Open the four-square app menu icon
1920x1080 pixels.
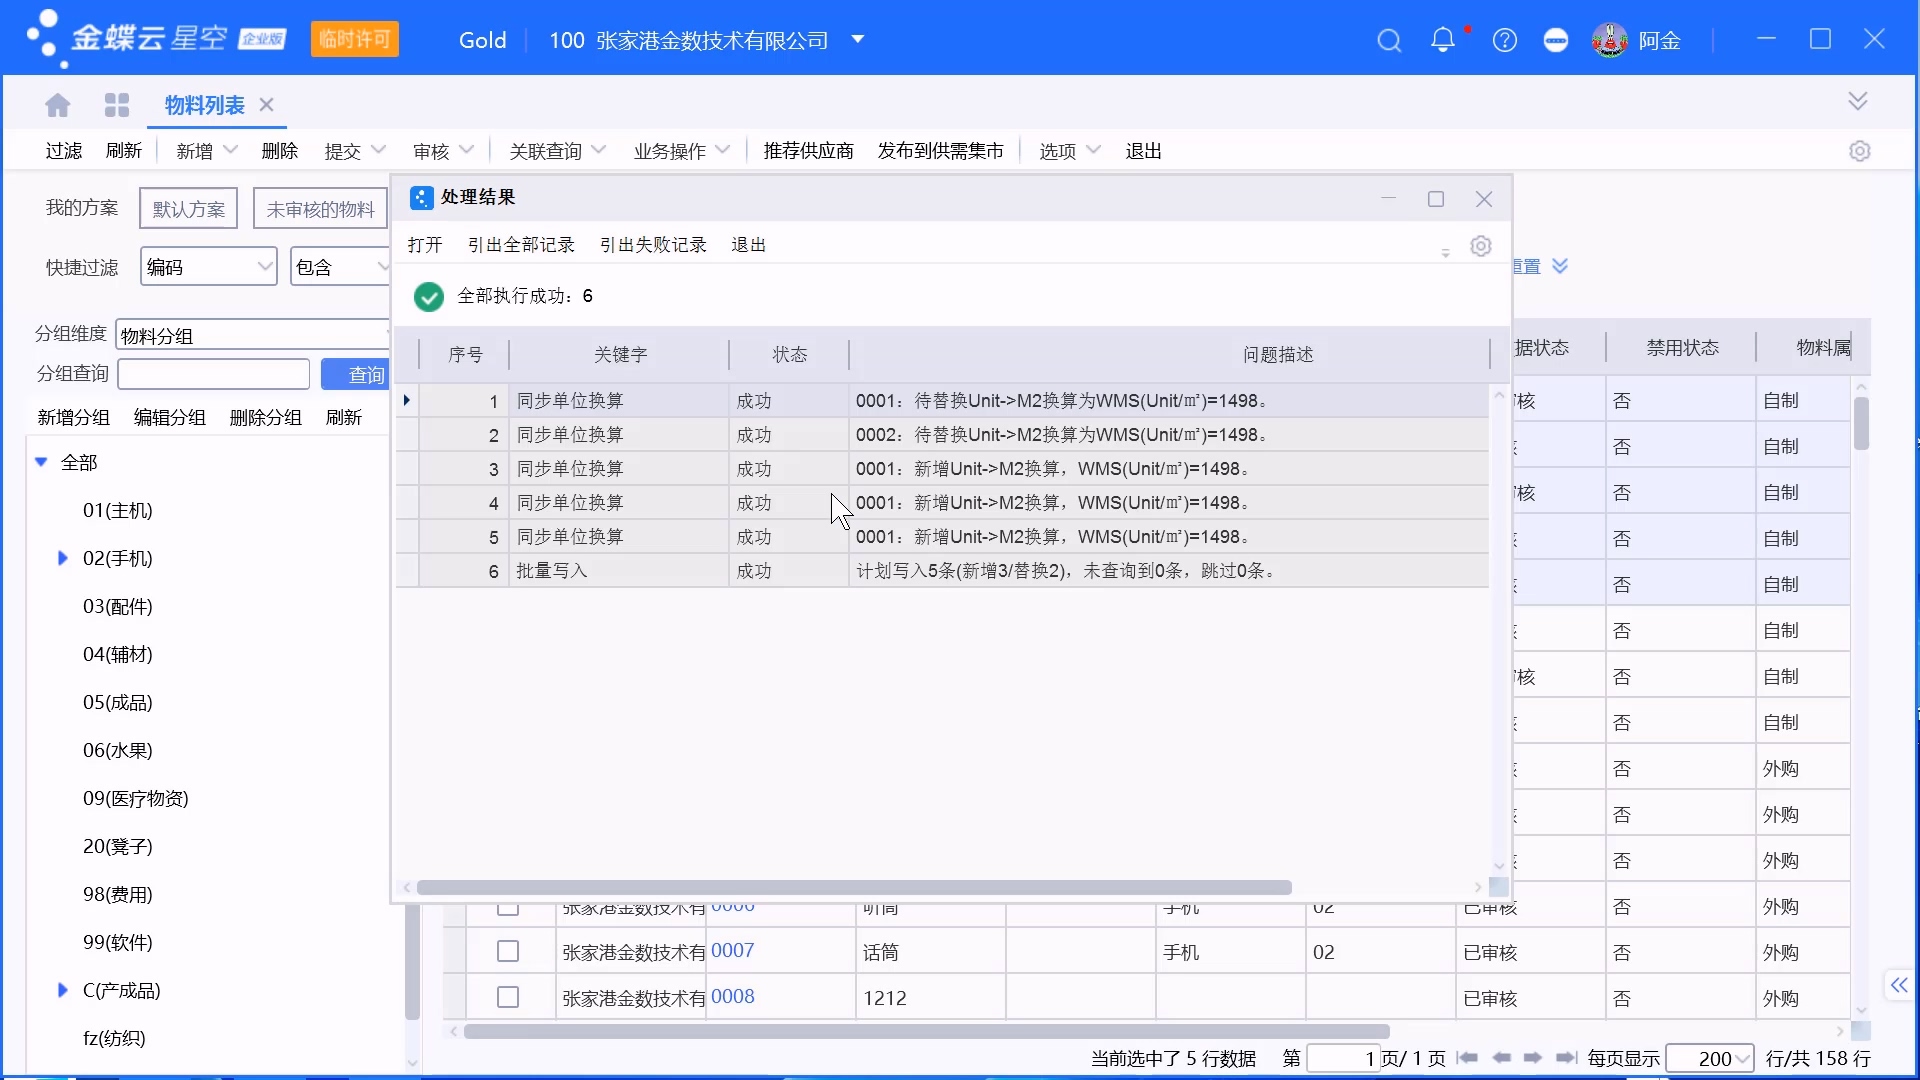pos(117,105)
